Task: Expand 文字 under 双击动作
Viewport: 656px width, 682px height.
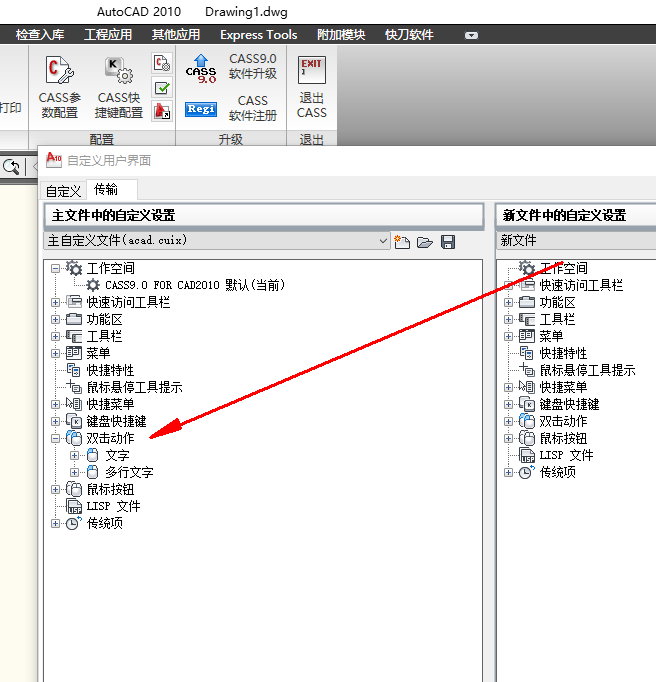Action: (74, 455)
